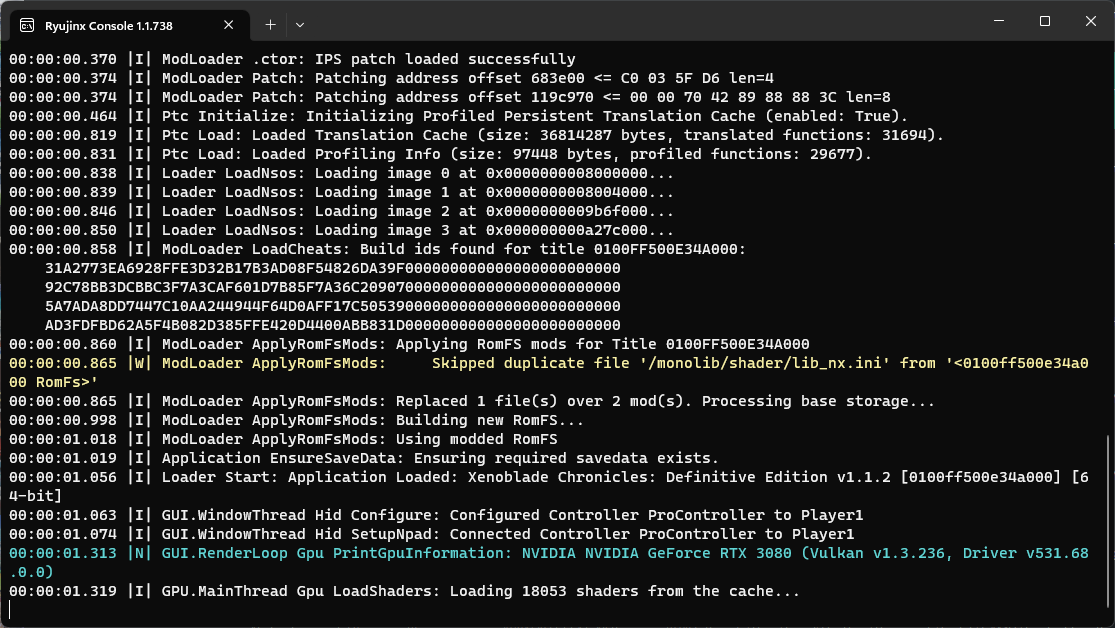Click the 'Replaced 1 file(s) over 2 mod(s)' line
Image resolution: width=1115 pixels, height=628 pixels.
pyautogui.click(x=472, y=401)
